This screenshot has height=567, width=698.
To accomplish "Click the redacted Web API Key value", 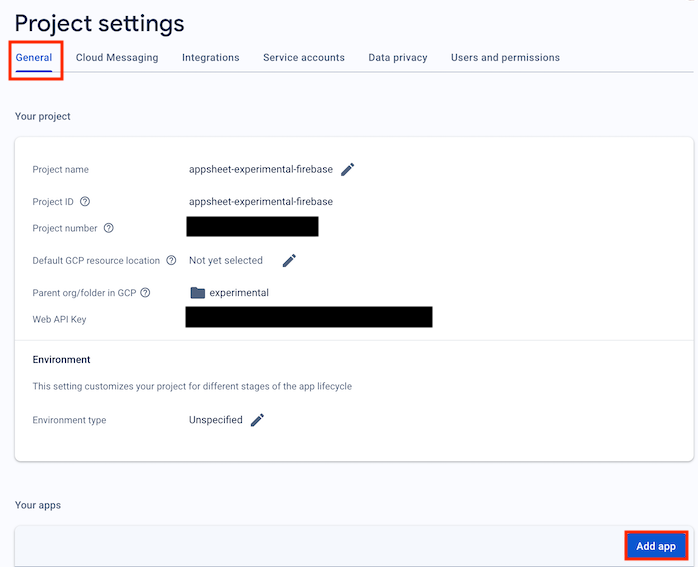I will pos(309,317).
